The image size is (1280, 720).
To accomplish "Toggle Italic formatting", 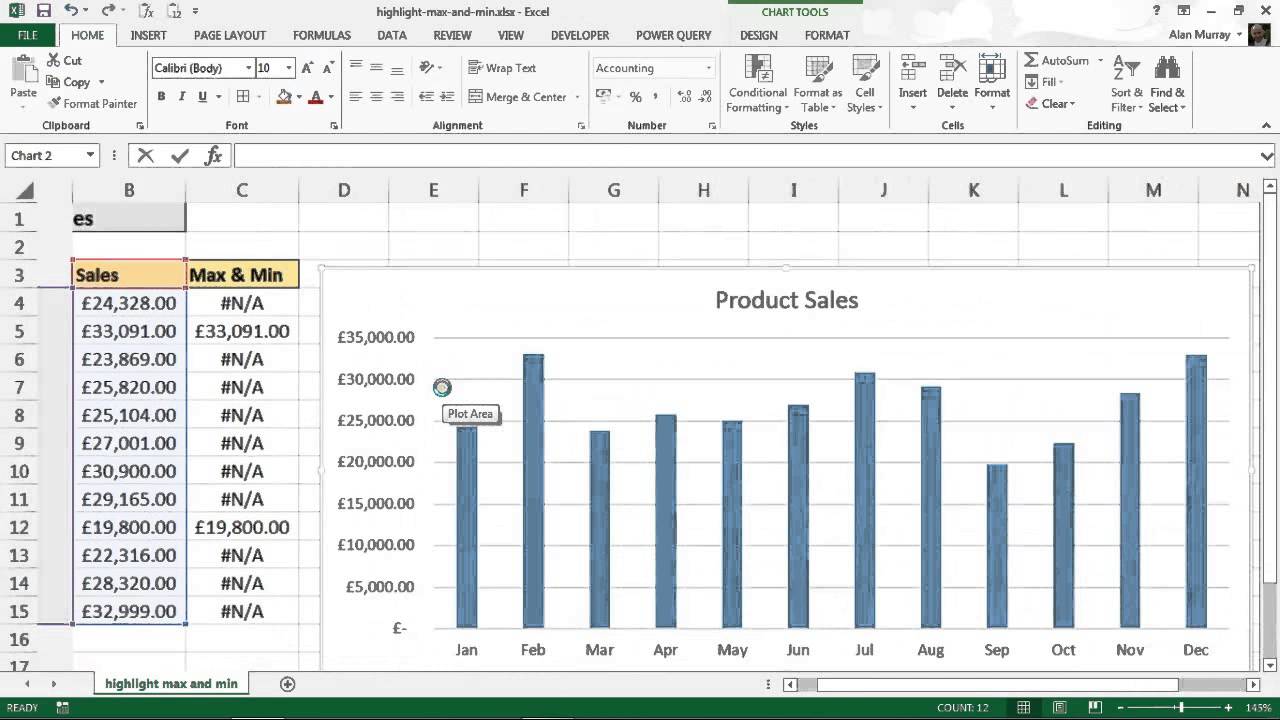I will (182, 97).
